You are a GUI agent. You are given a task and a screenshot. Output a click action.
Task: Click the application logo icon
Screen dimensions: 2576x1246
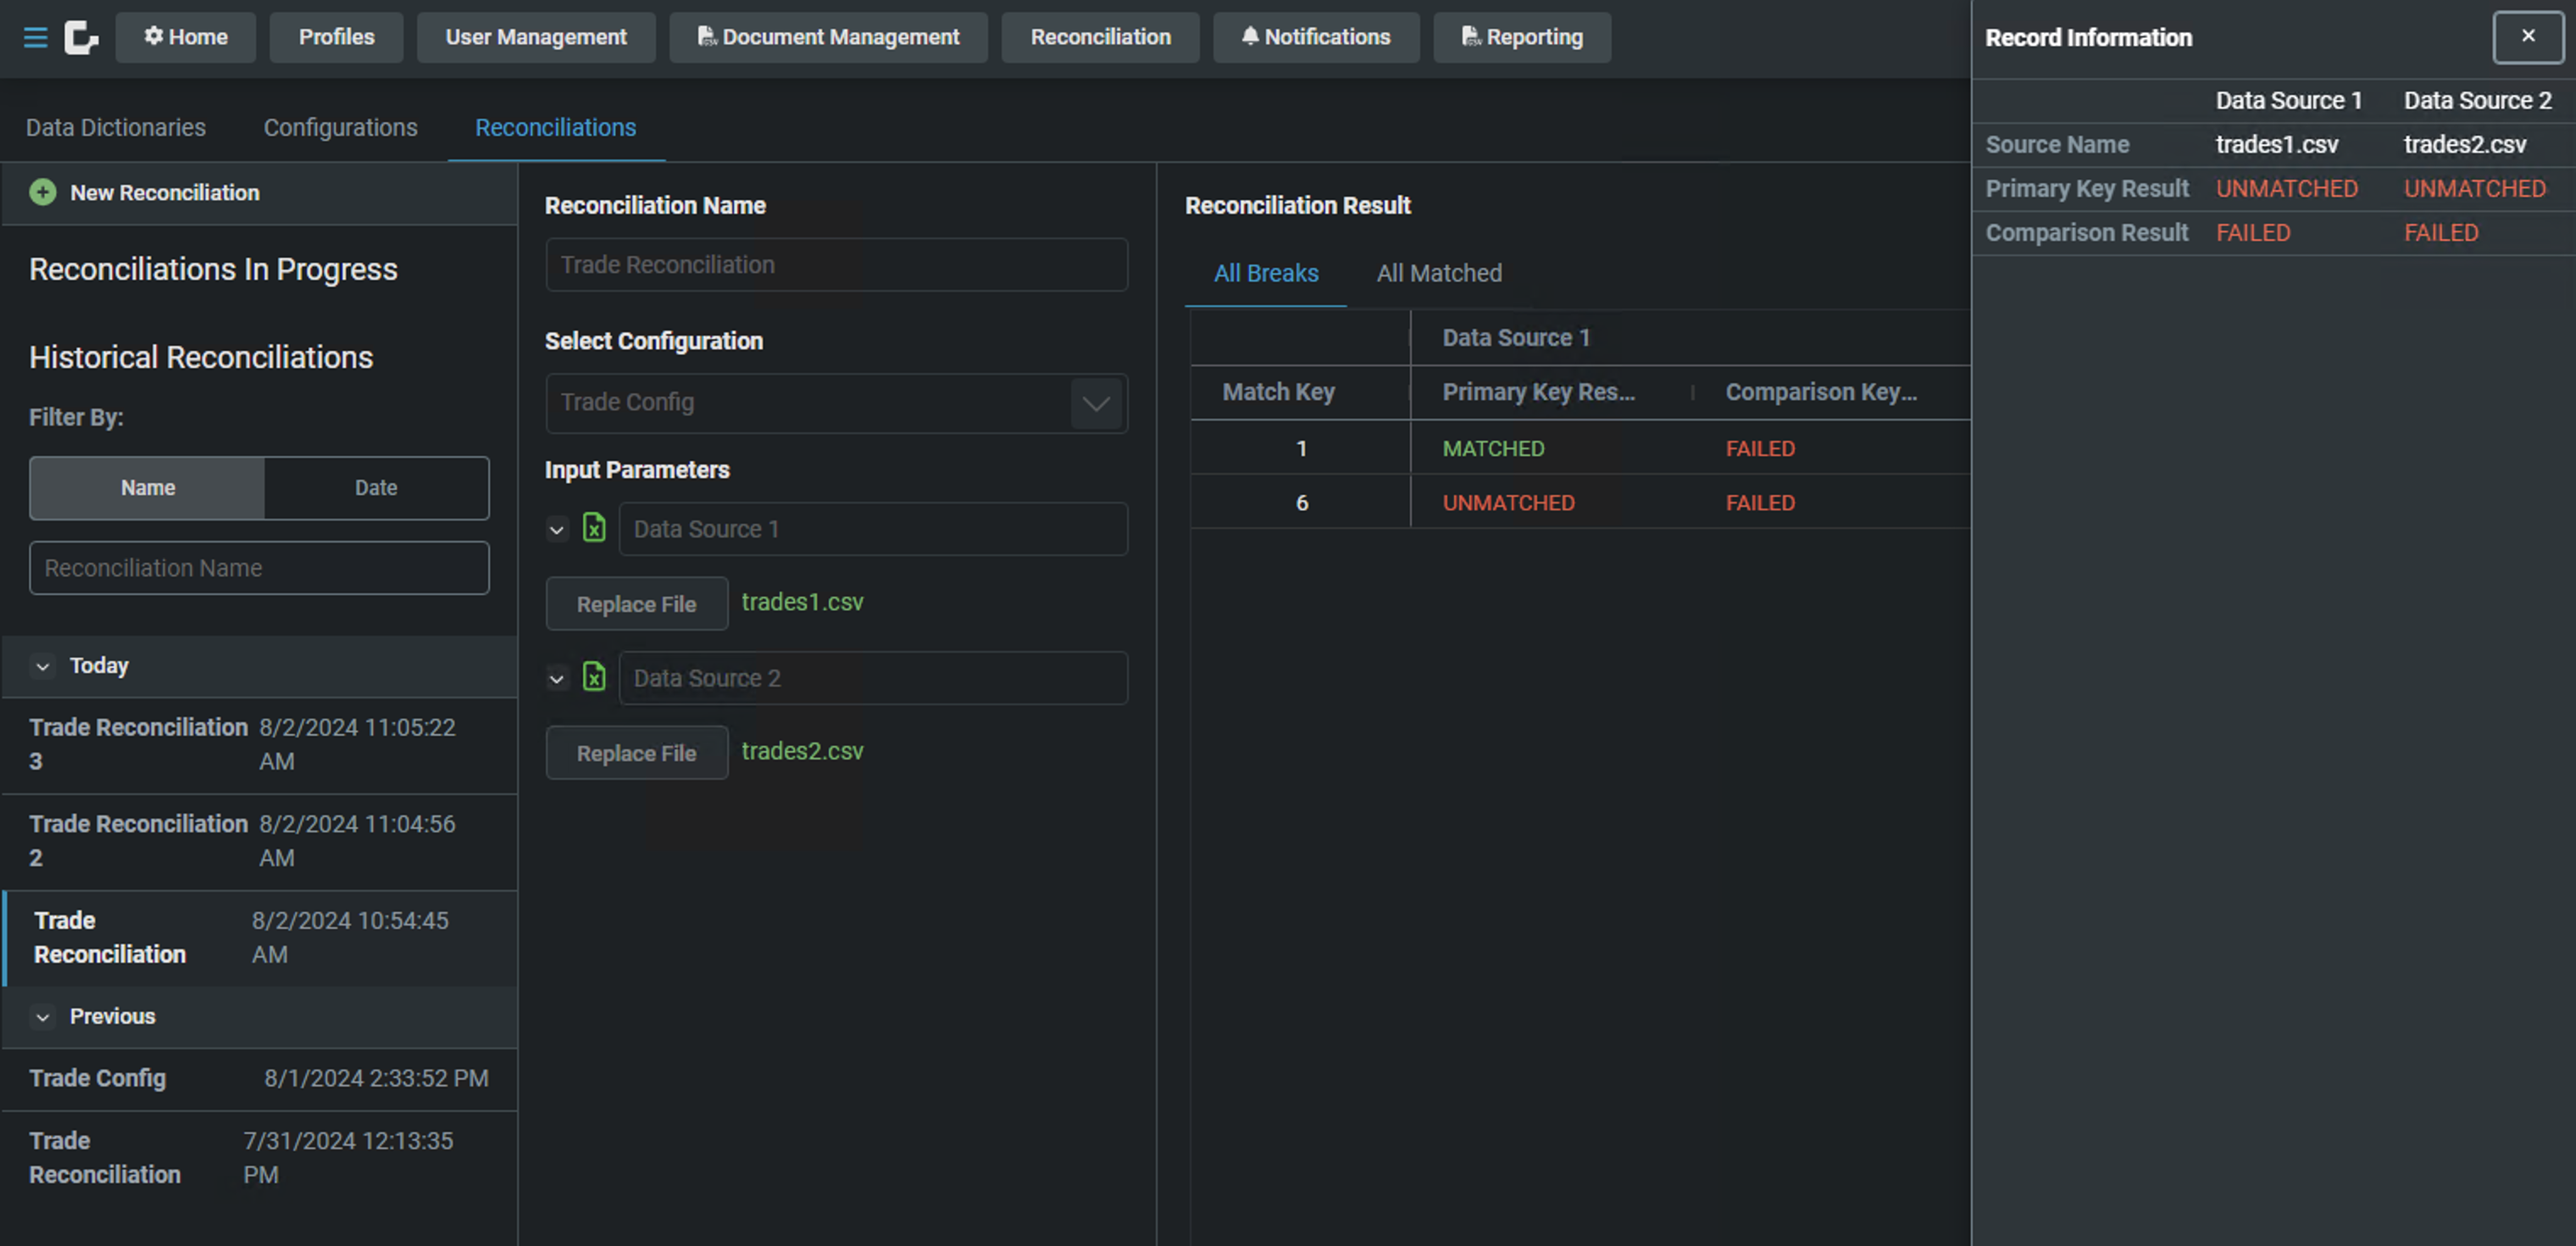tap(81, 37)
